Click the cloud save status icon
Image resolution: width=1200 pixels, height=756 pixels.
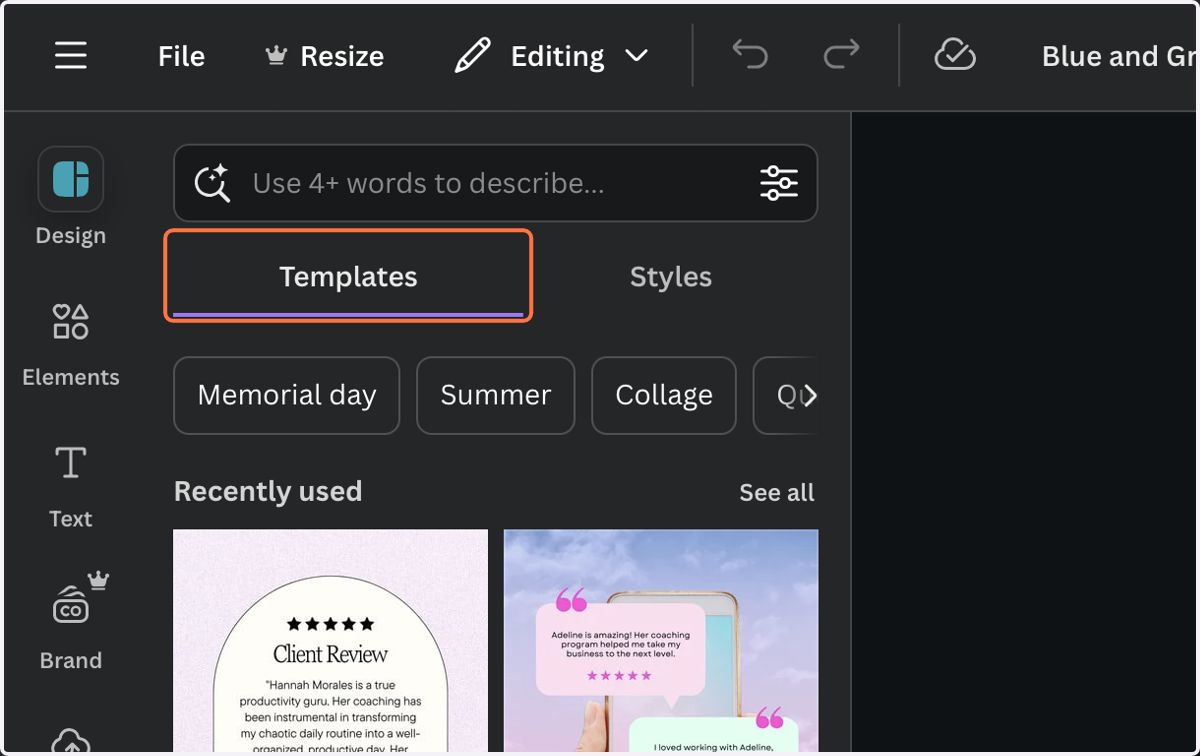955,55
